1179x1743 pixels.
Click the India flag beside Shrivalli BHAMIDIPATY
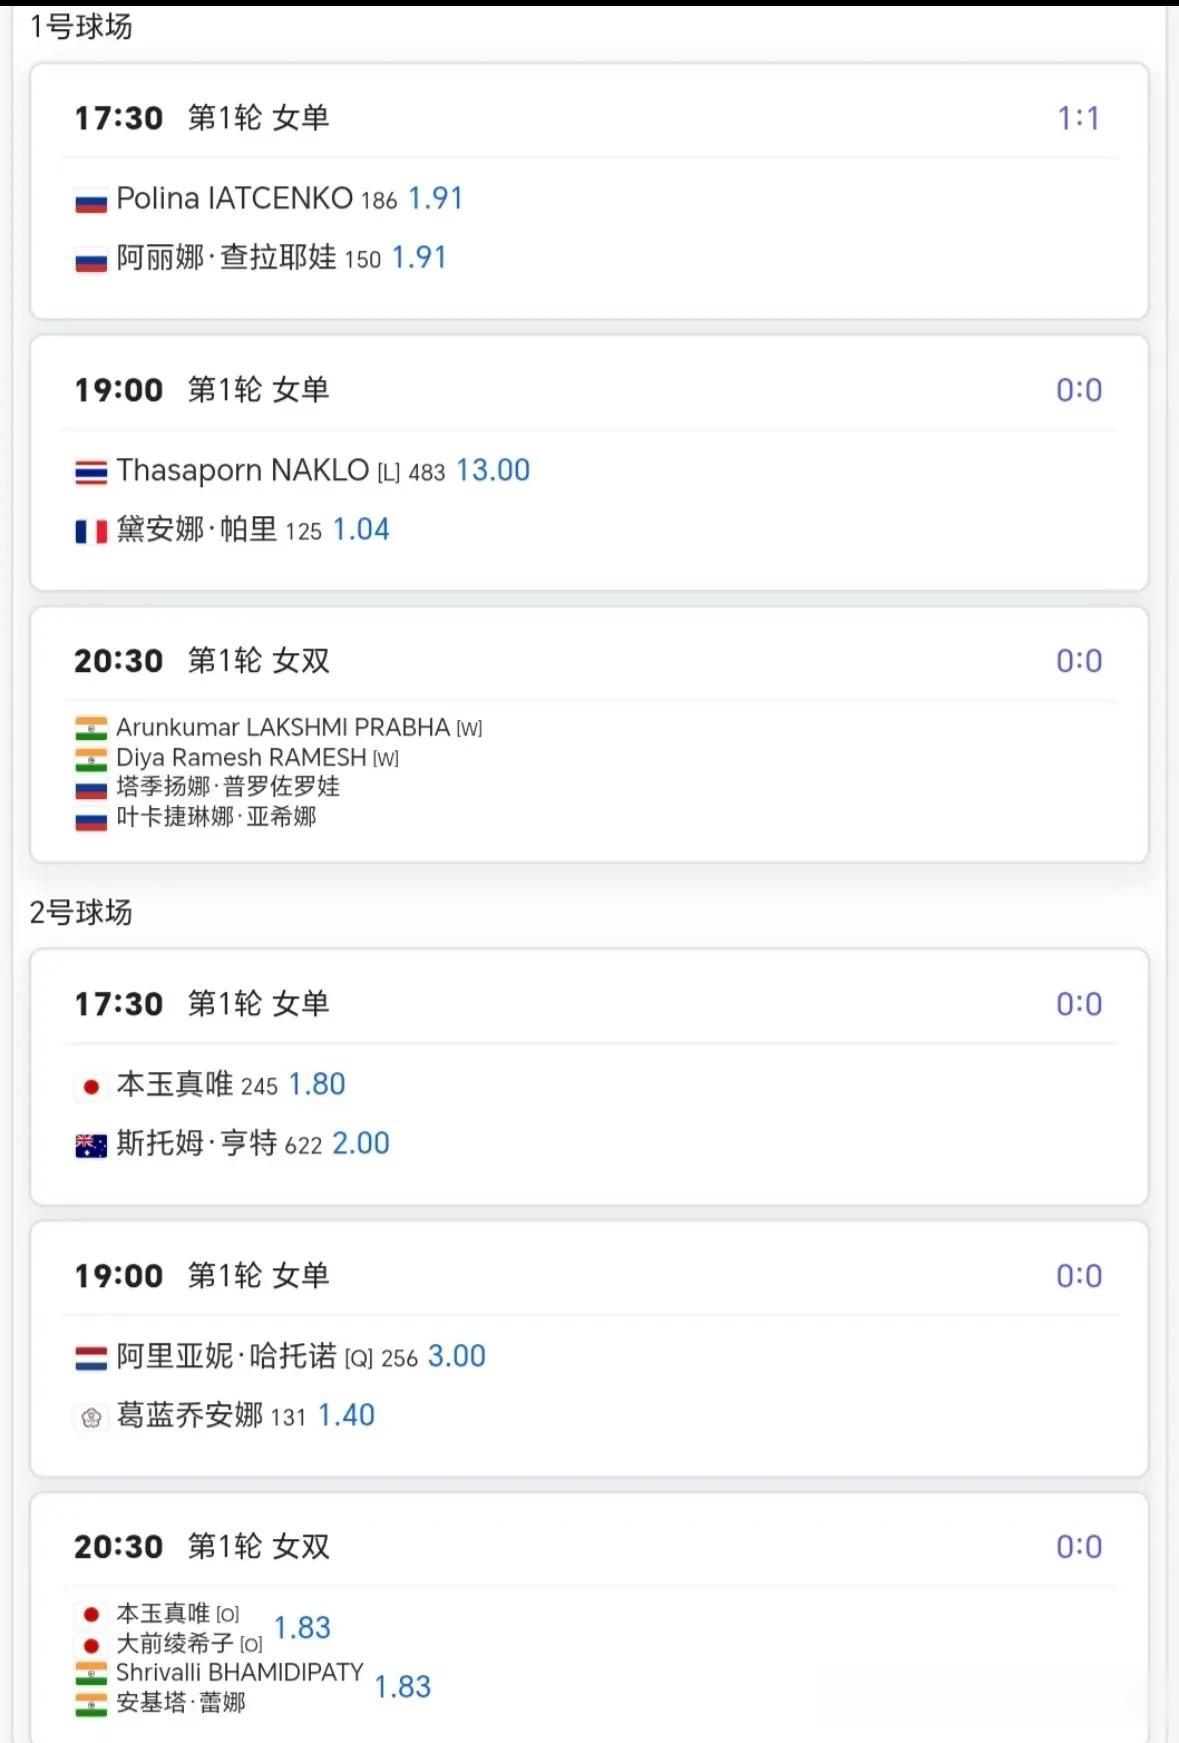[91, 1673]
